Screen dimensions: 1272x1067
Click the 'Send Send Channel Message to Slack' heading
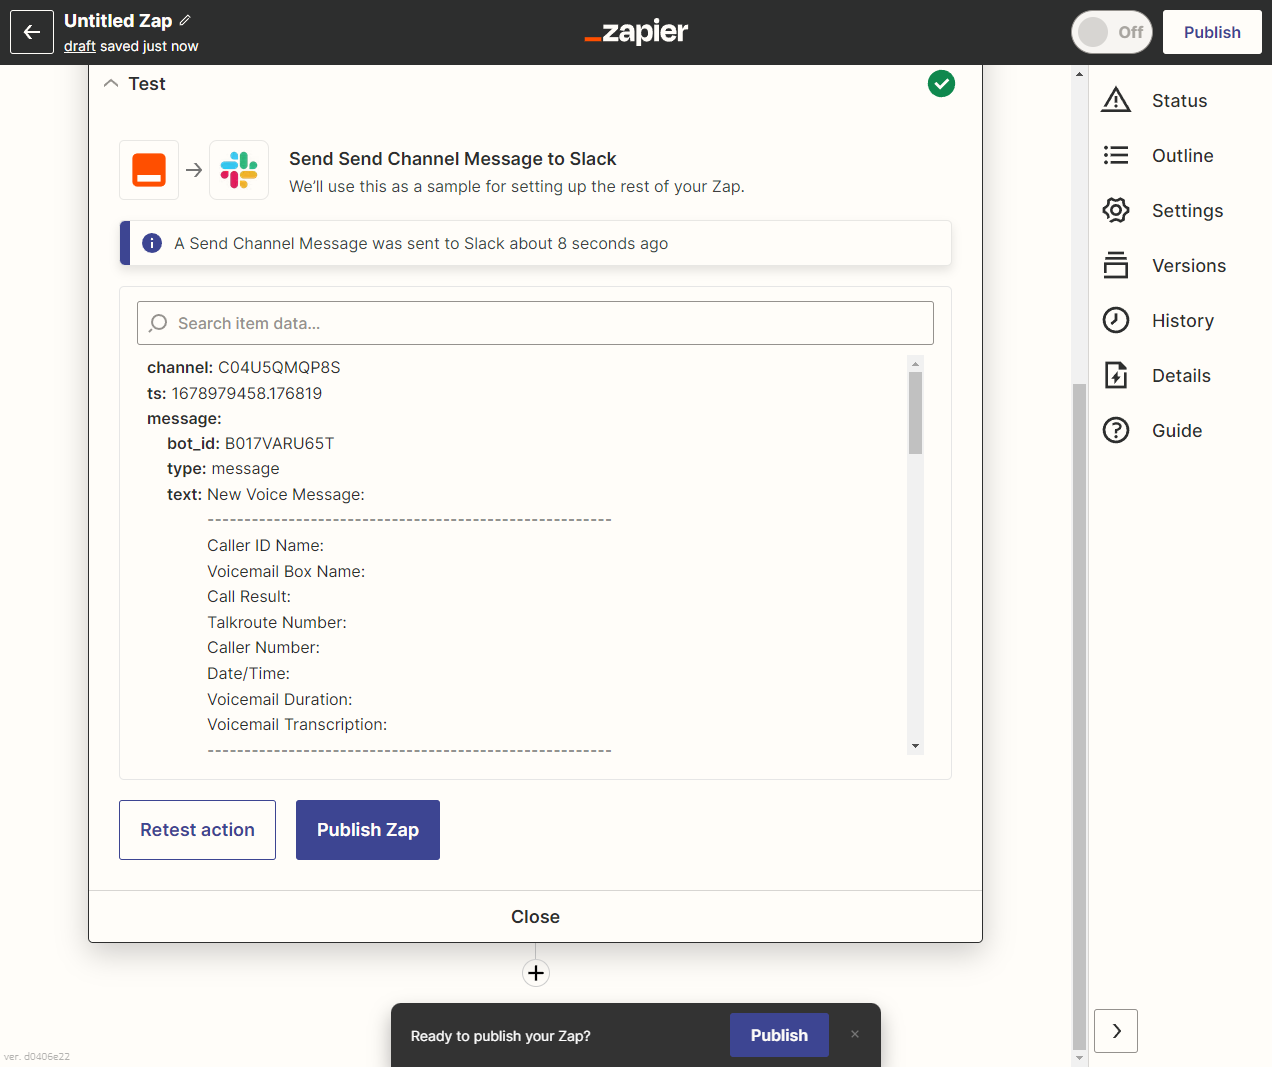[452, 159]
